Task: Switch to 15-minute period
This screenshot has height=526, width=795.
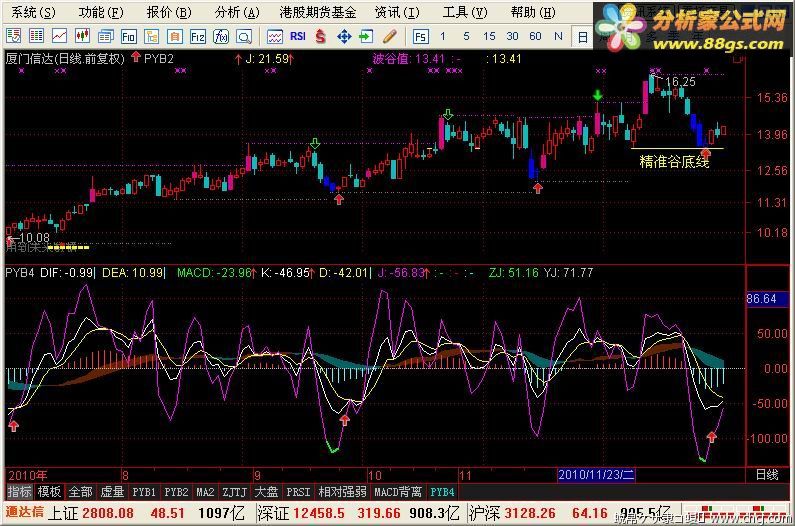Action: [x=489, y=36]
